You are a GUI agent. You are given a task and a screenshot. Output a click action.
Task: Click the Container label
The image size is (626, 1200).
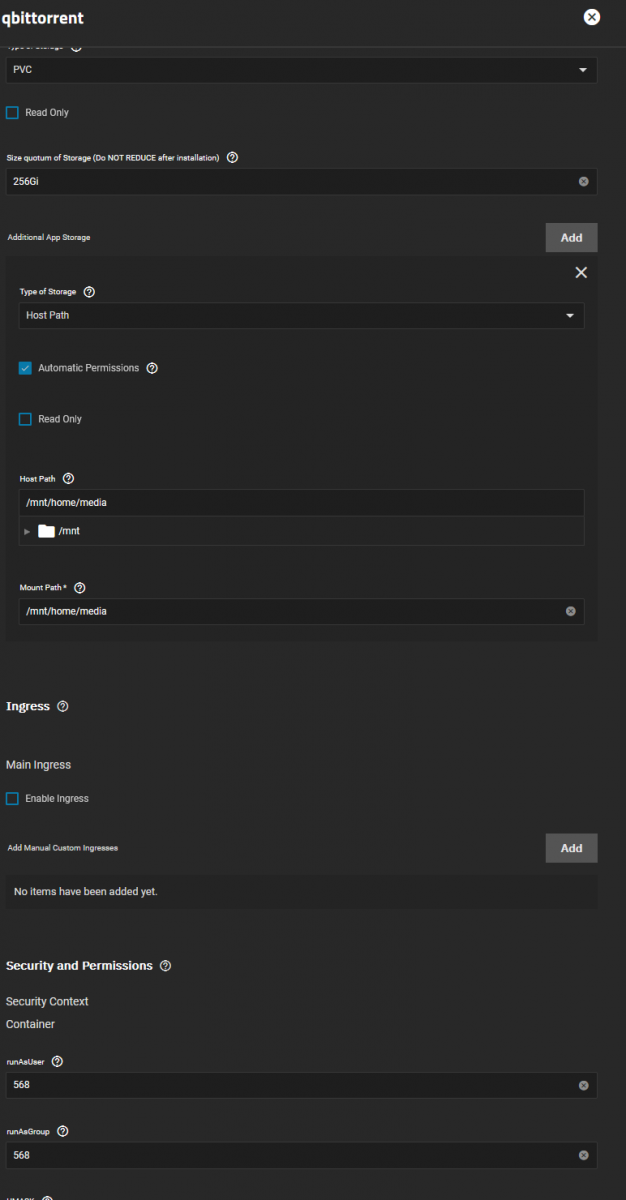[x=30, y=1024]
